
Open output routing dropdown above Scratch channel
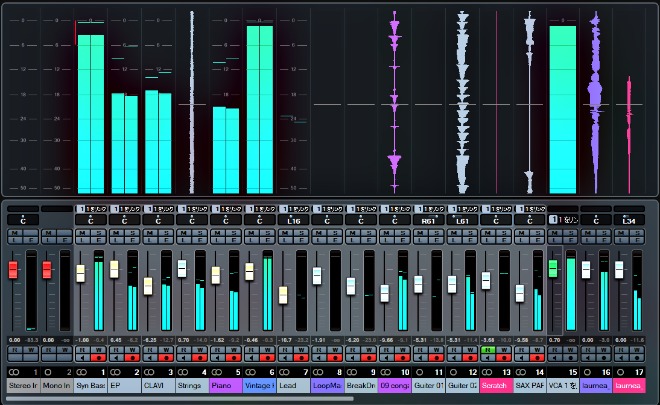pos(496,209)
